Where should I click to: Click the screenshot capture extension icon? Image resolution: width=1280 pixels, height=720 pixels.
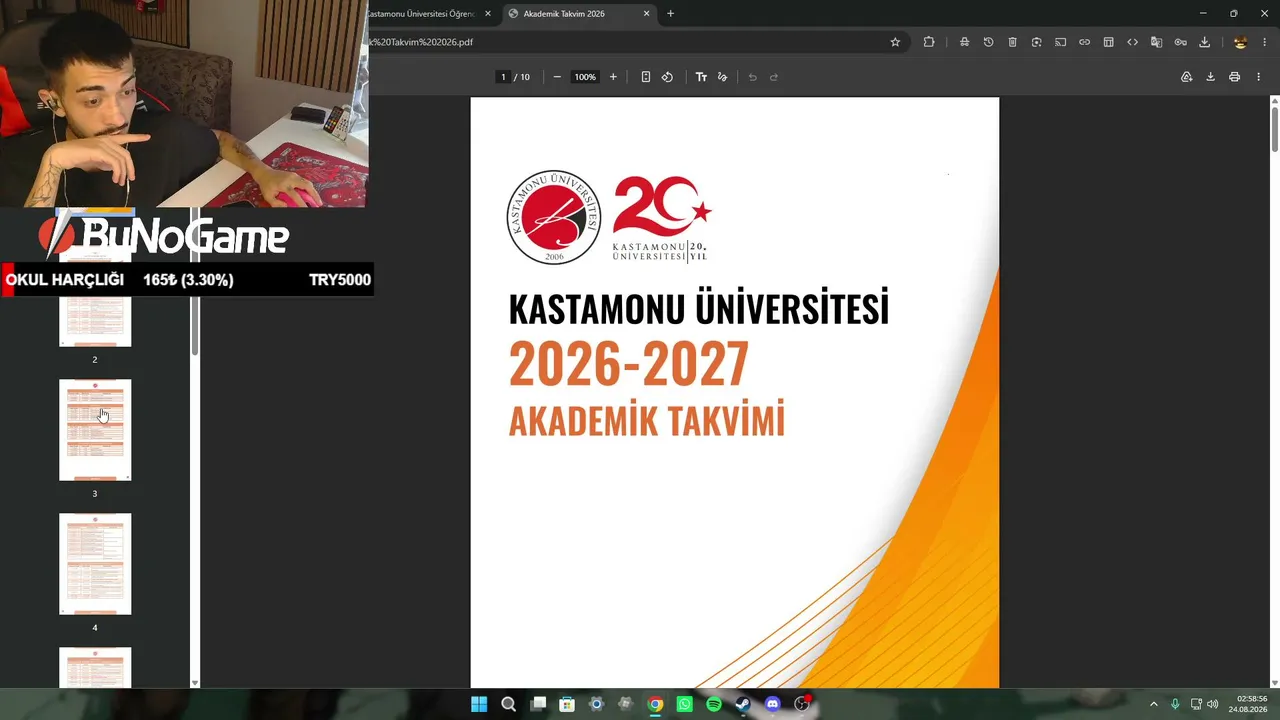pyautogui.click(x=1036, y=42)
